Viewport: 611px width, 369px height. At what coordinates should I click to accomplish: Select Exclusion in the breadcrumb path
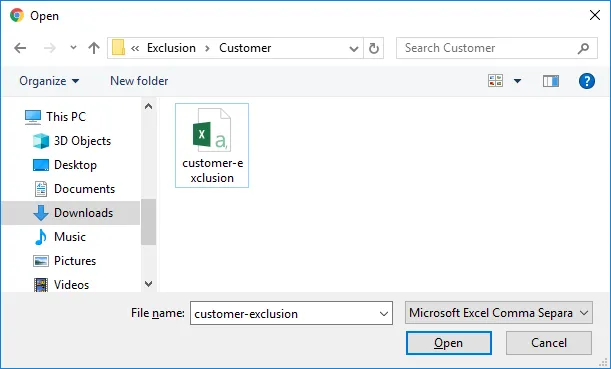pyautogui.click(x=171, y=48)
